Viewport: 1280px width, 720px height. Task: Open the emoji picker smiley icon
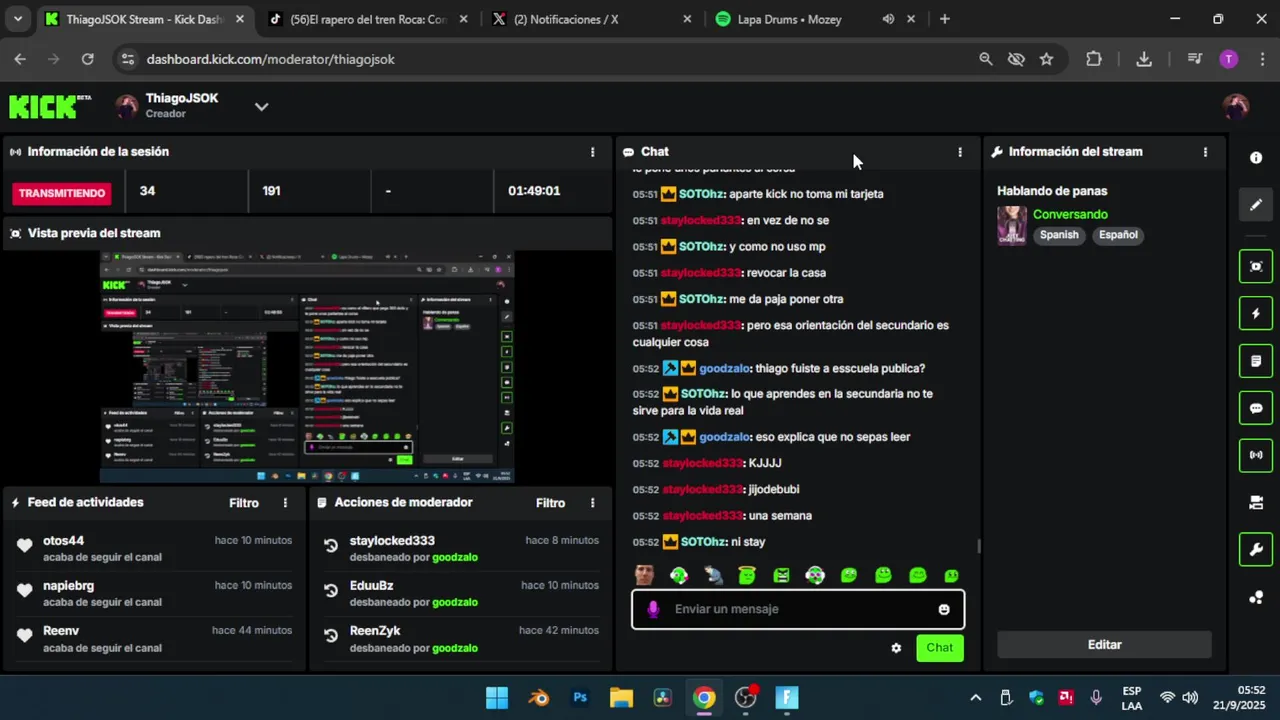pos(944,609)
